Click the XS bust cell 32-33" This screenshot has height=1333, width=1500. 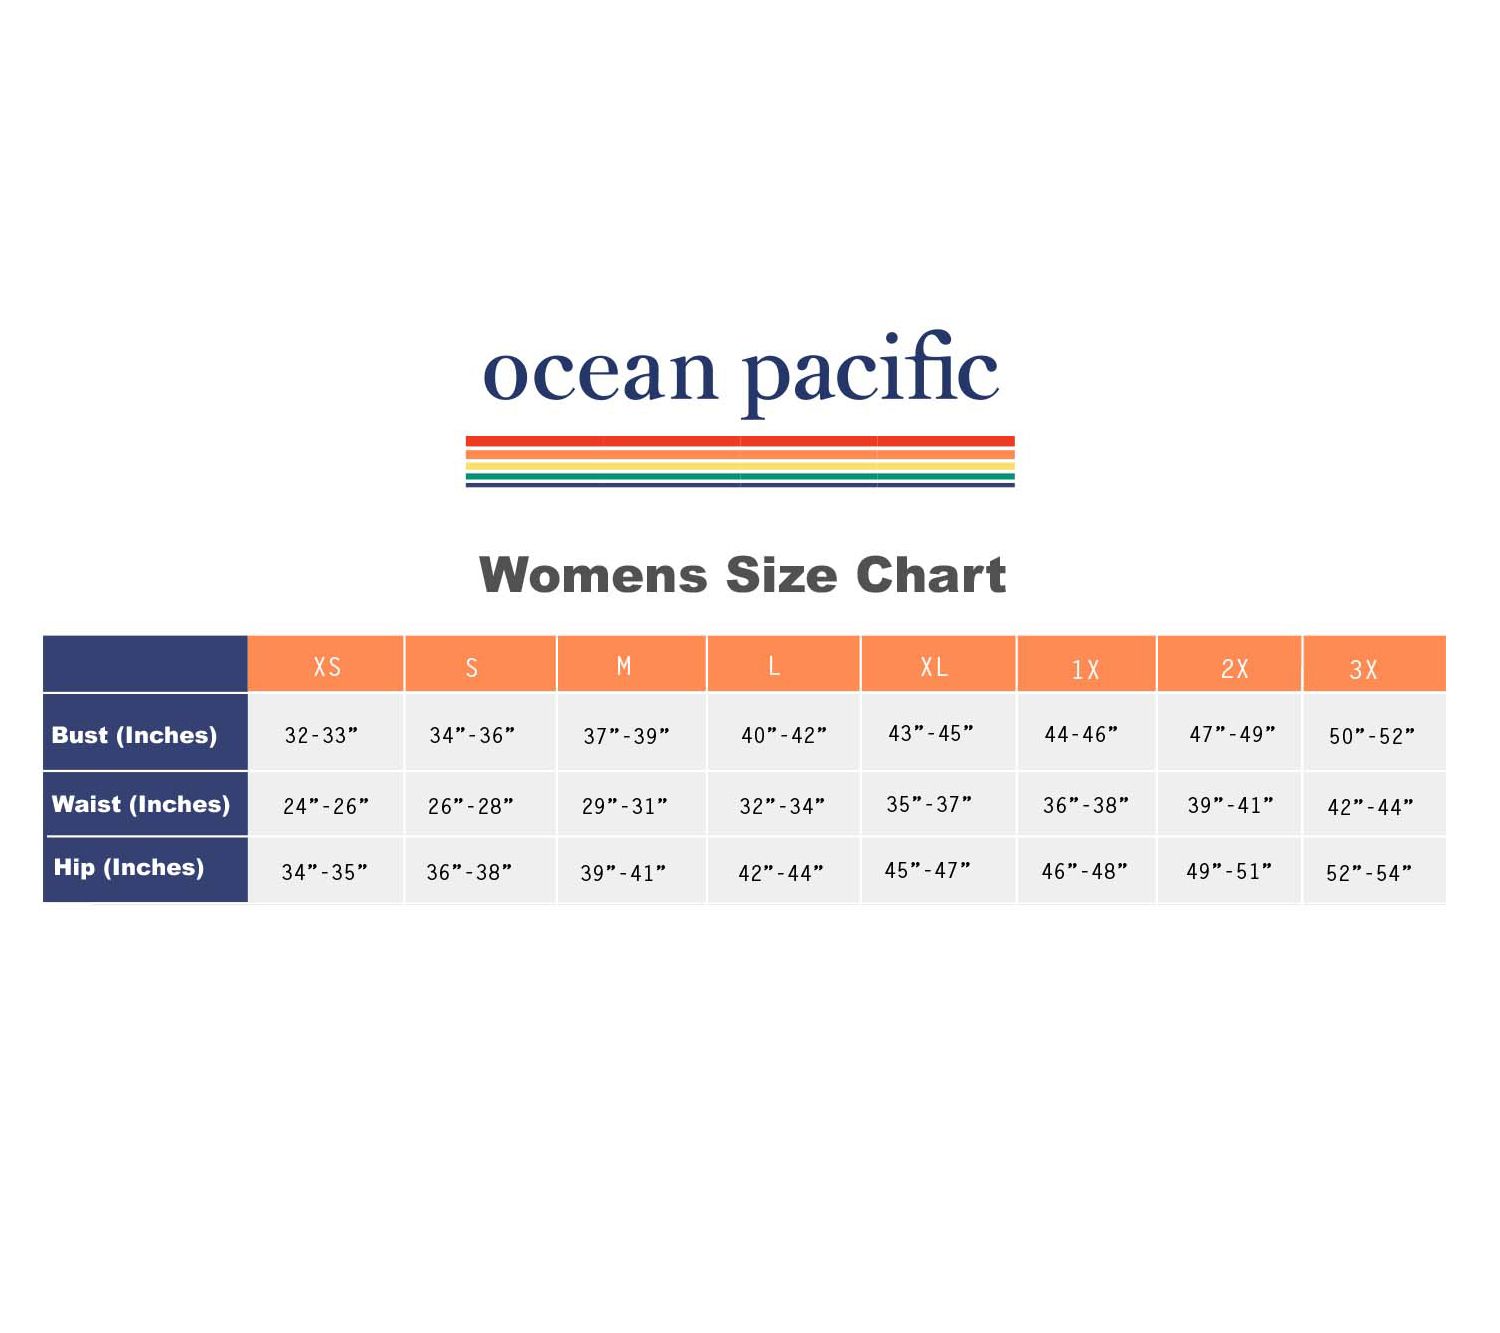pyautogui.click(x=321, y=736)
